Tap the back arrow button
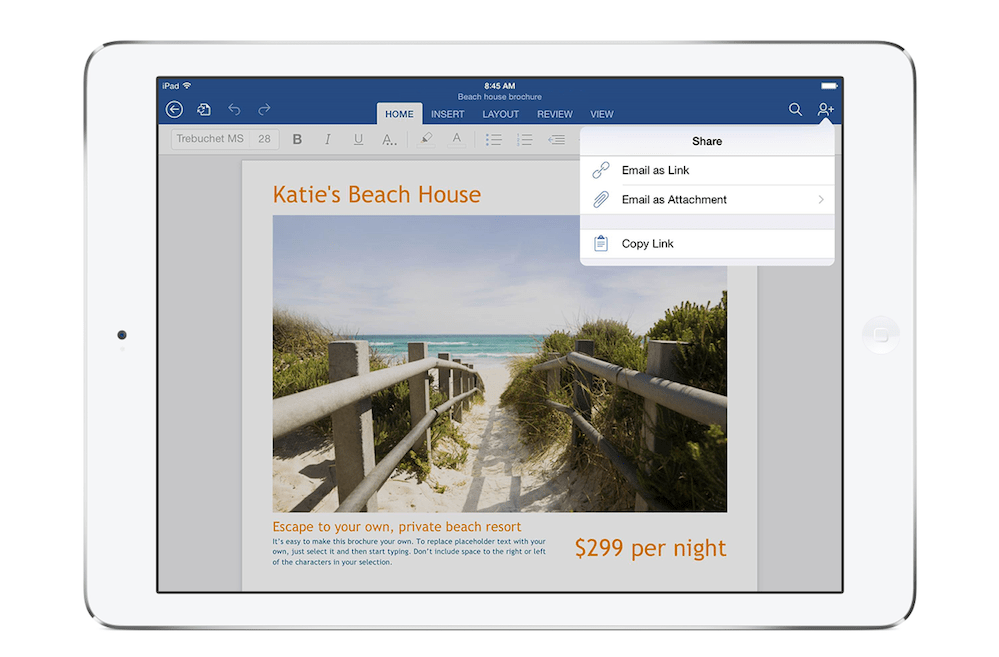The width and height of the screenshot is (999, 657). click(x=175, y=110)
